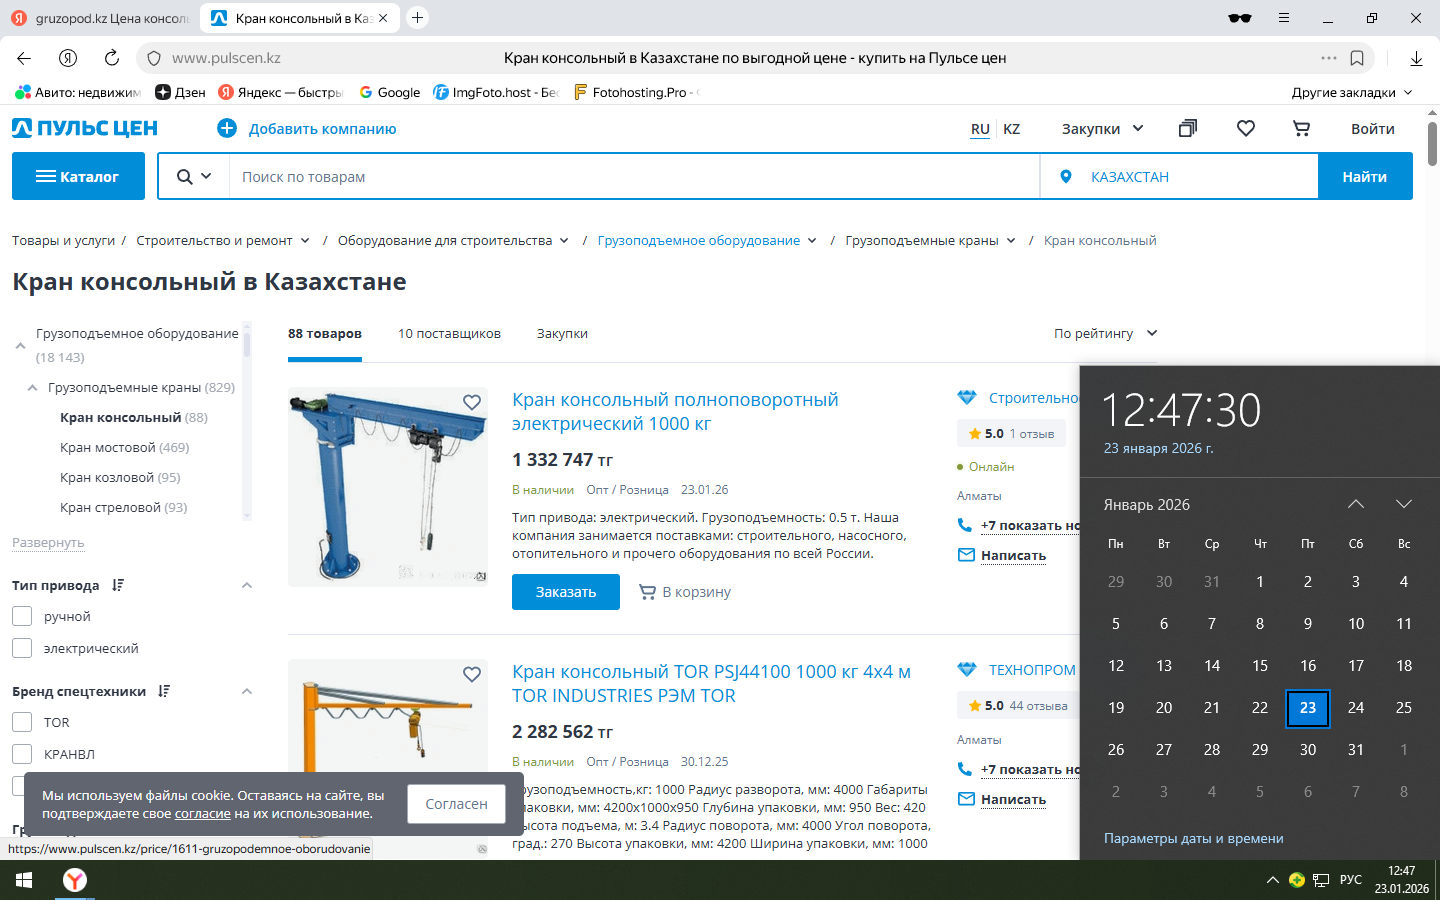Reload the page with the refresh icon
Screen dimensions: 1440x900
pos(112,58)
